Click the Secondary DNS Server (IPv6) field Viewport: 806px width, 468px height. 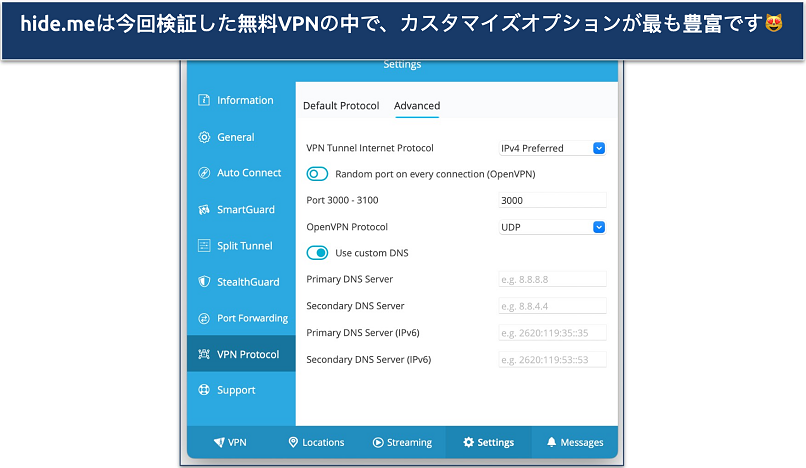(x=552, y=359)
